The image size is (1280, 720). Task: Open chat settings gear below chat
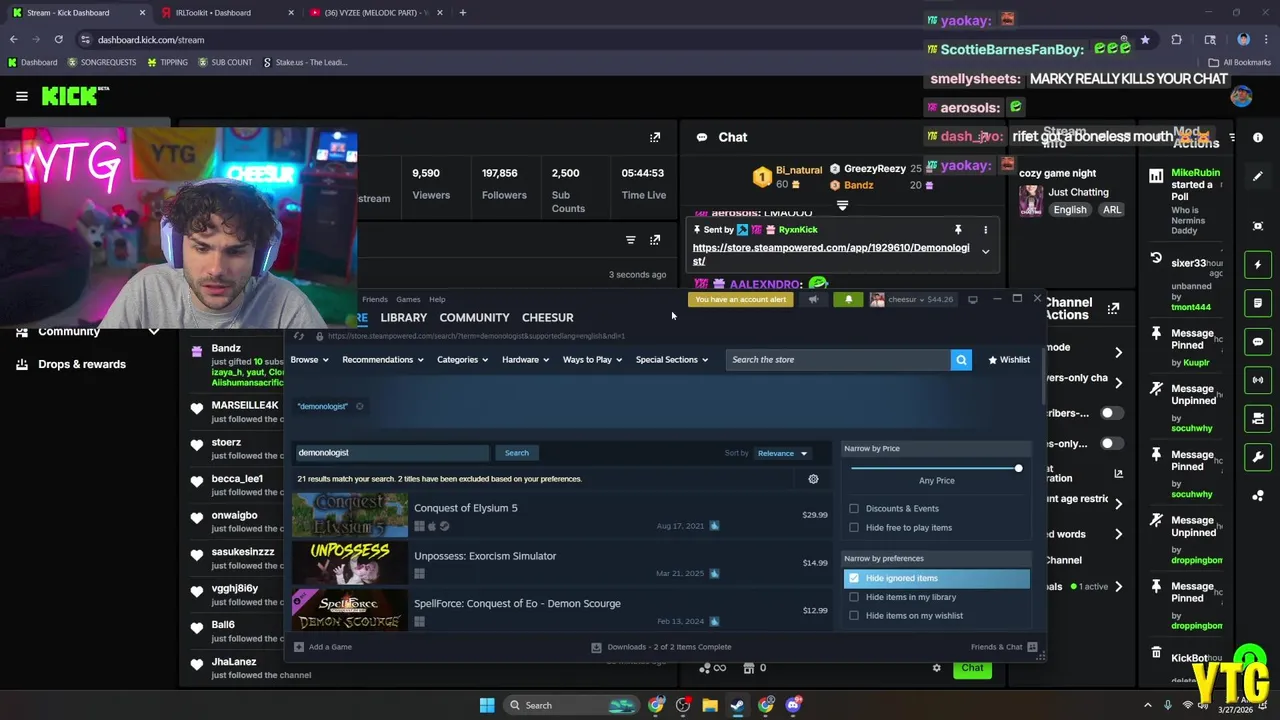pyautogui.click(x=936, y=668)
